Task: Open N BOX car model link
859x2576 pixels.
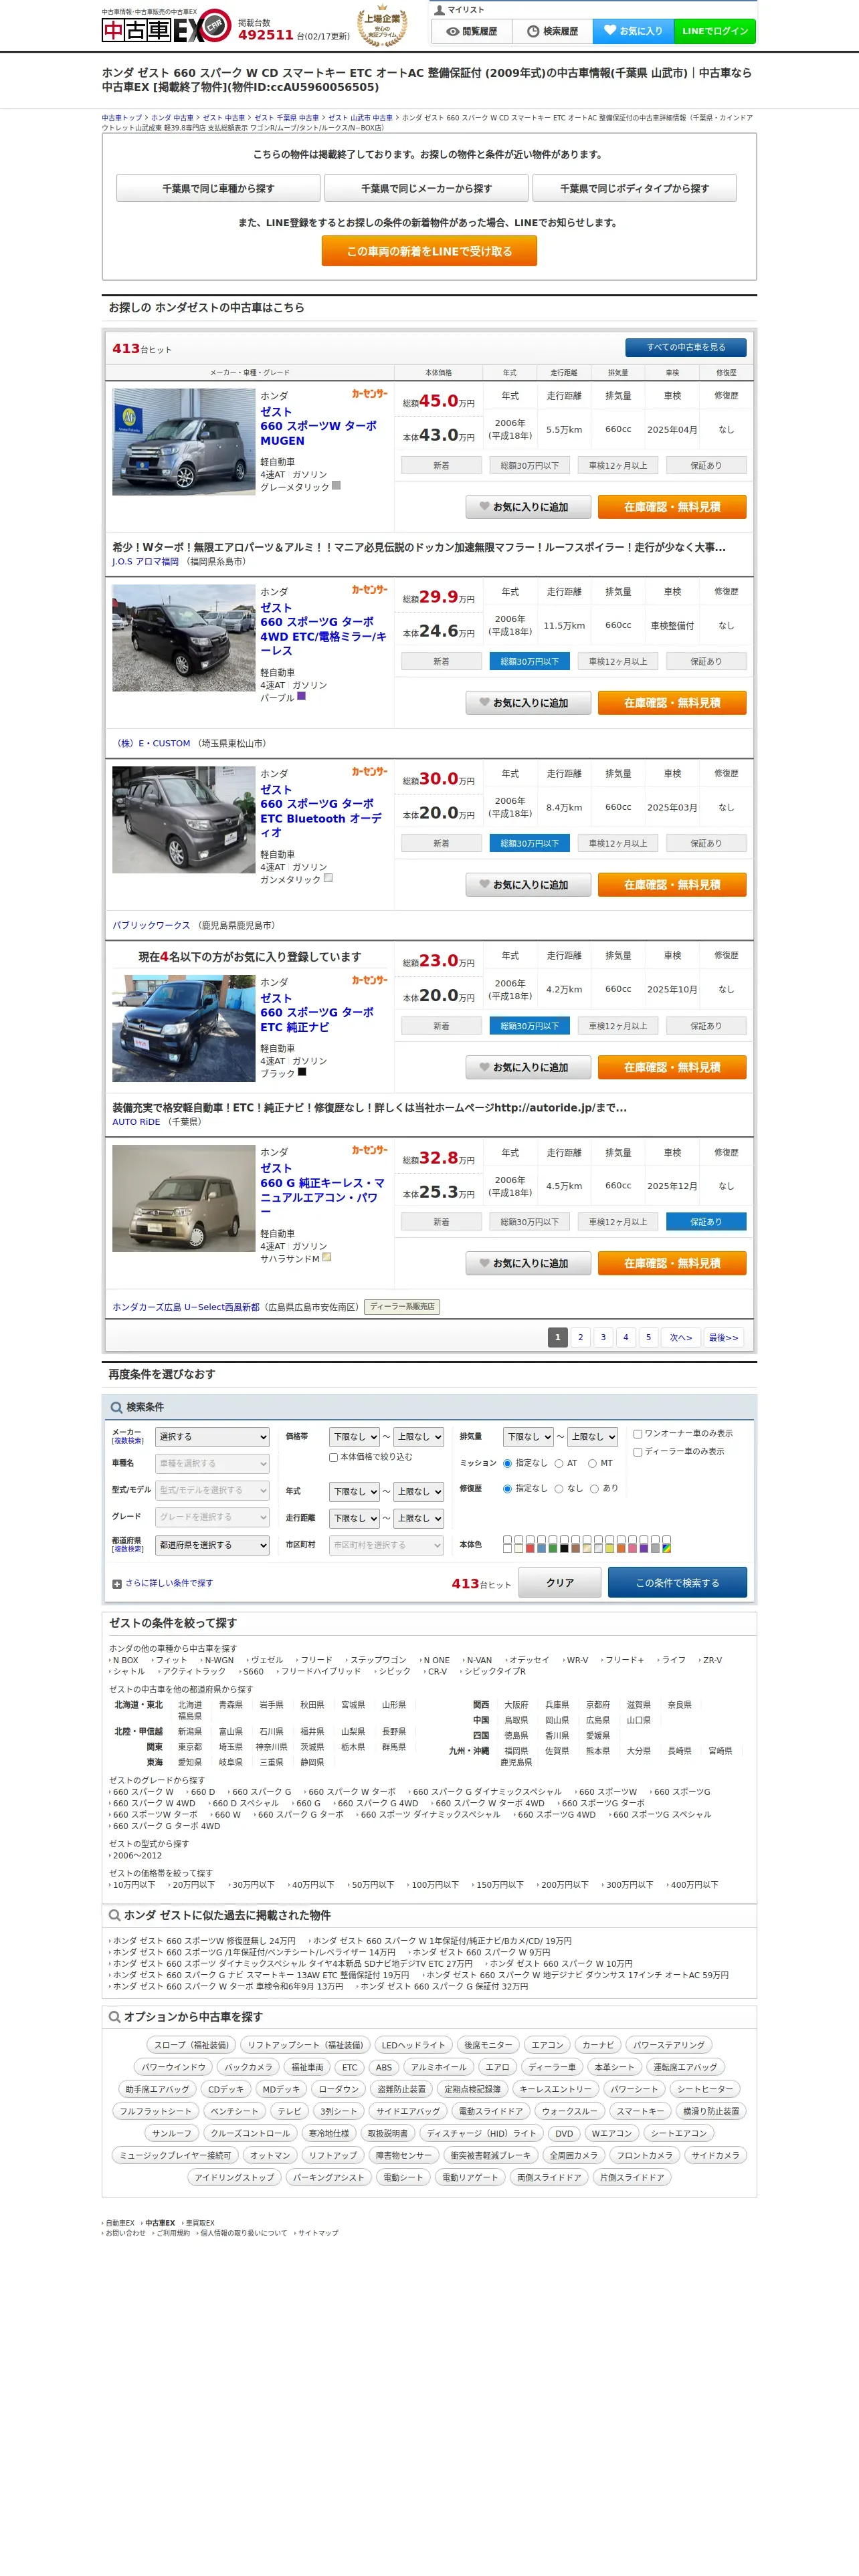Action: click(x=125, y=1661)
